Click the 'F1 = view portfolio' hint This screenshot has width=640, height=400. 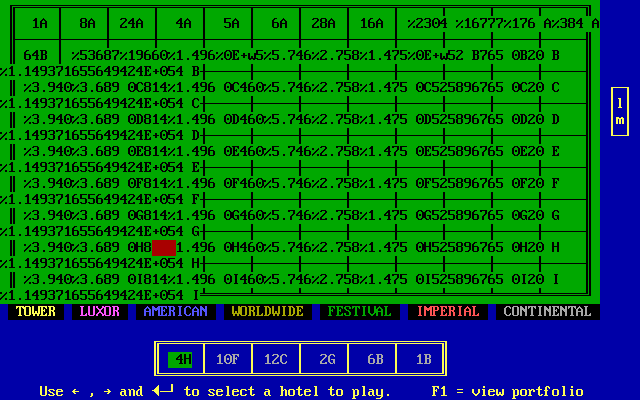point(507,391)
